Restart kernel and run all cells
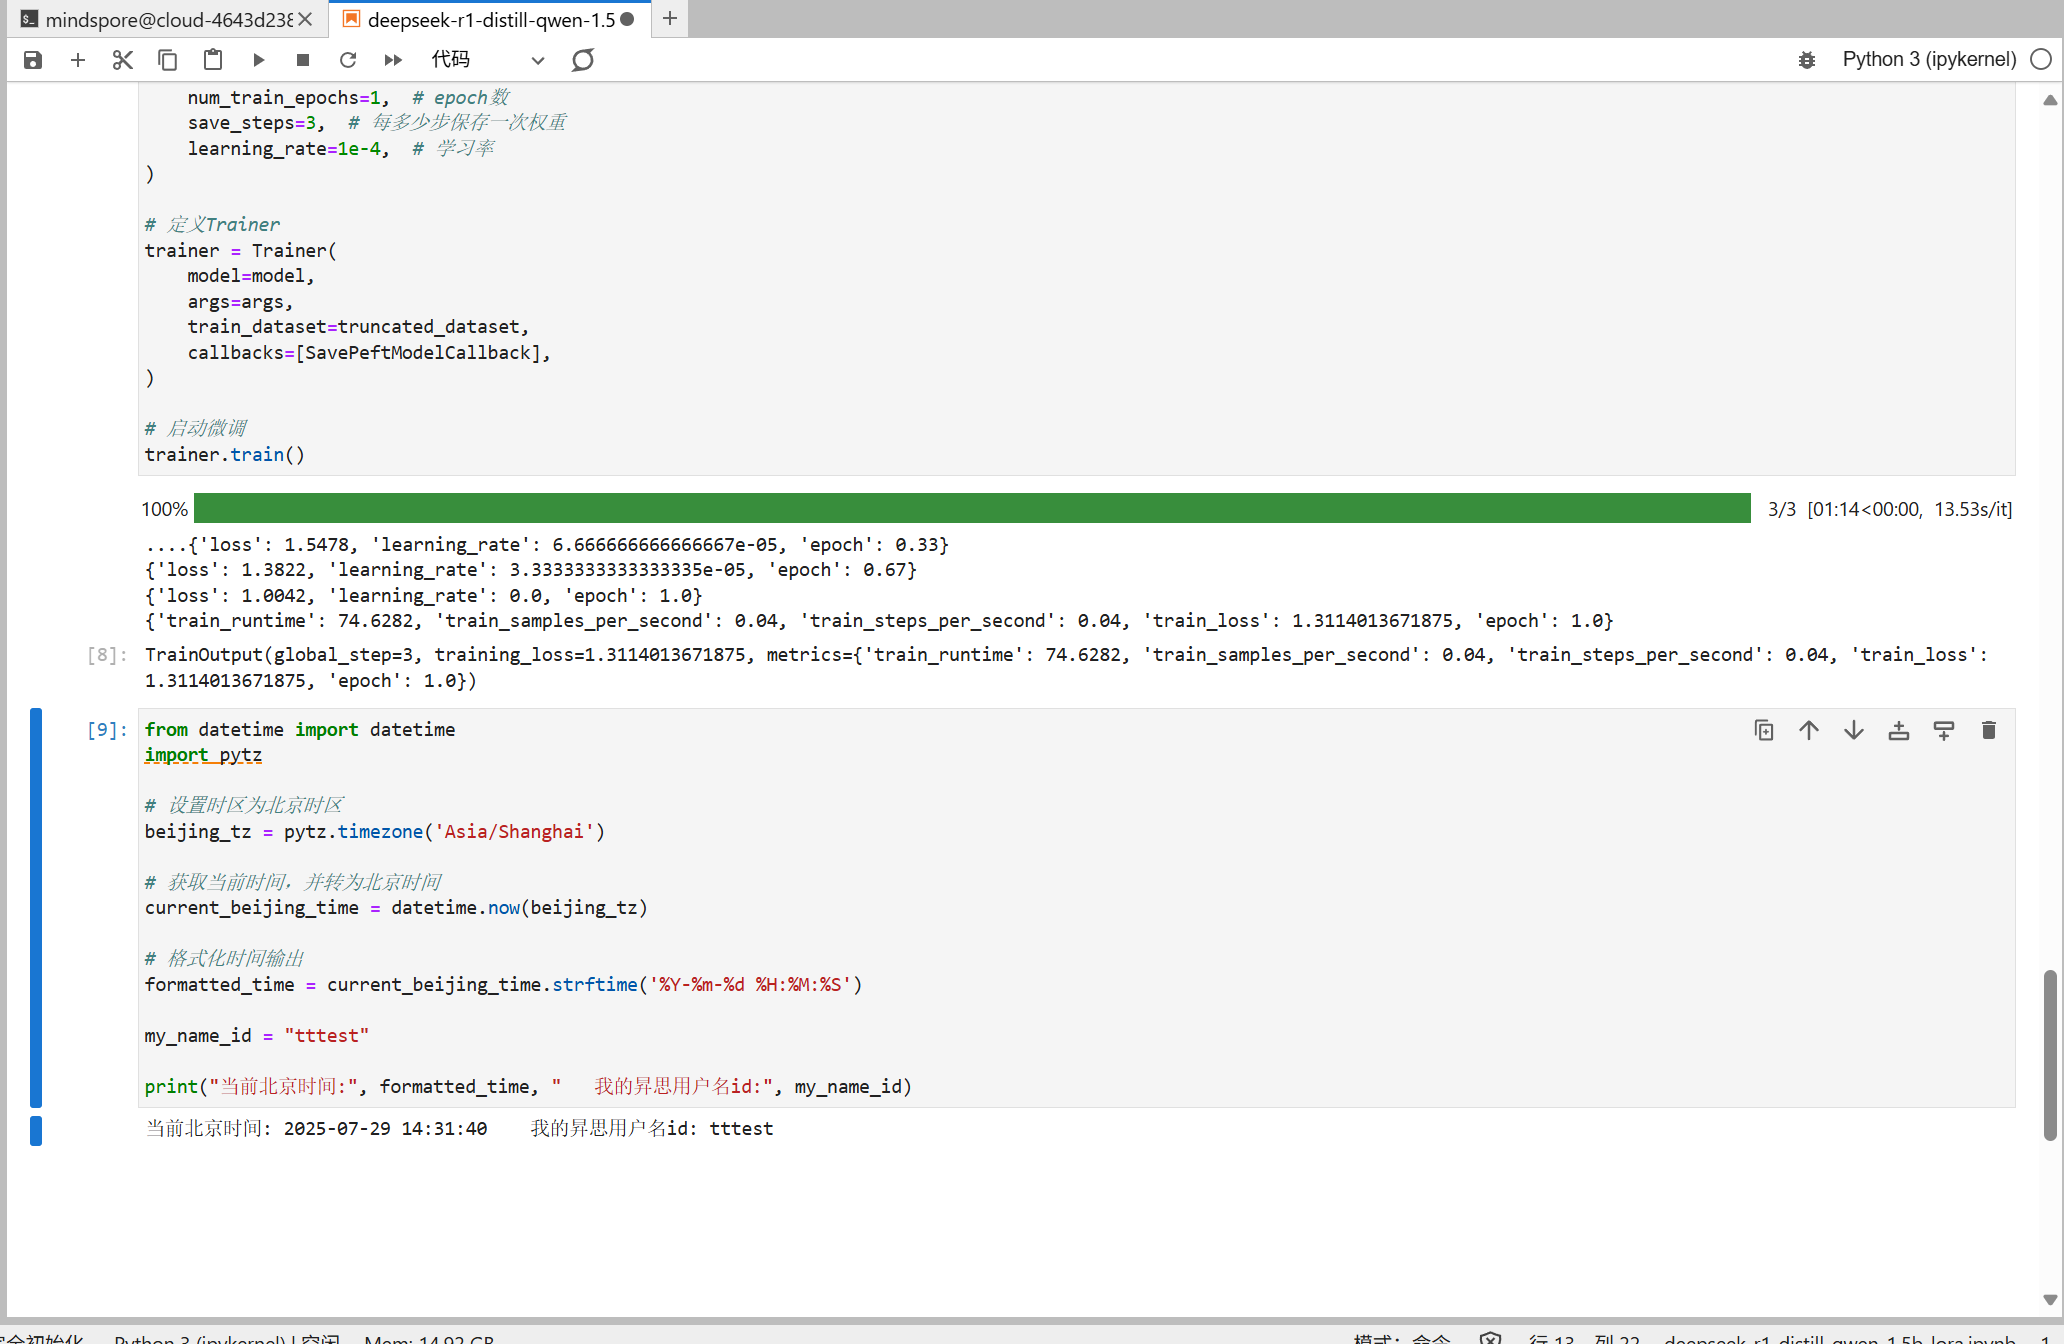This screenshot has width=2064, height=1344. 393,60
